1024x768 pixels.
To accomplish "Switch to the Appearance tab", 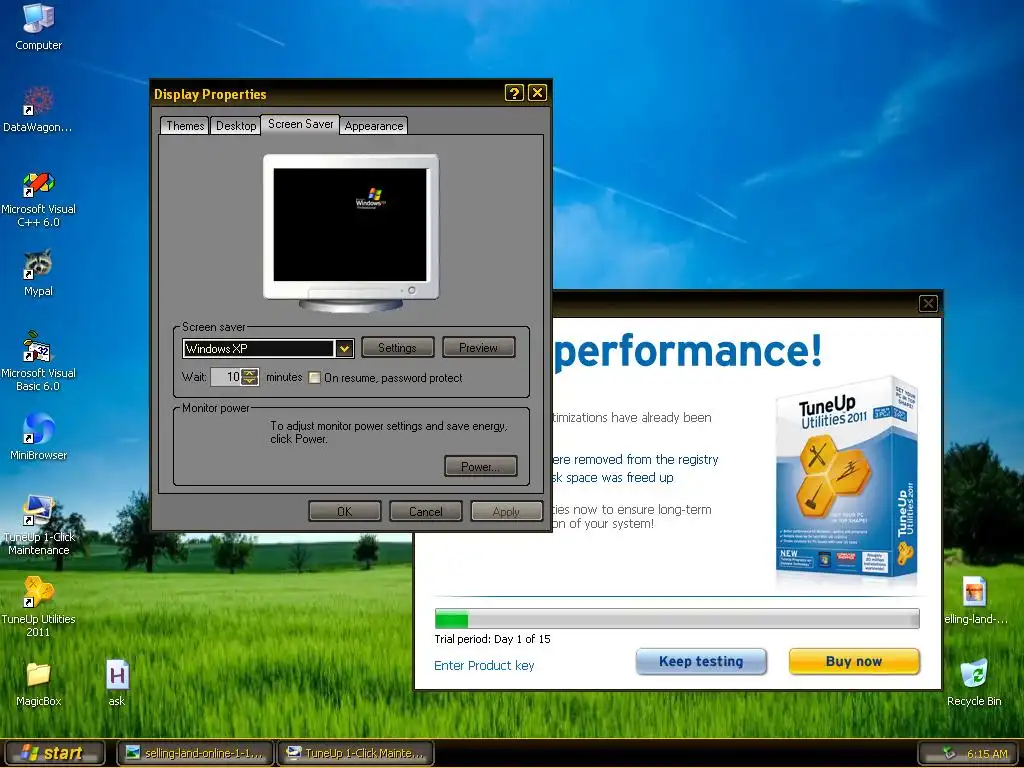I will 374,125.
